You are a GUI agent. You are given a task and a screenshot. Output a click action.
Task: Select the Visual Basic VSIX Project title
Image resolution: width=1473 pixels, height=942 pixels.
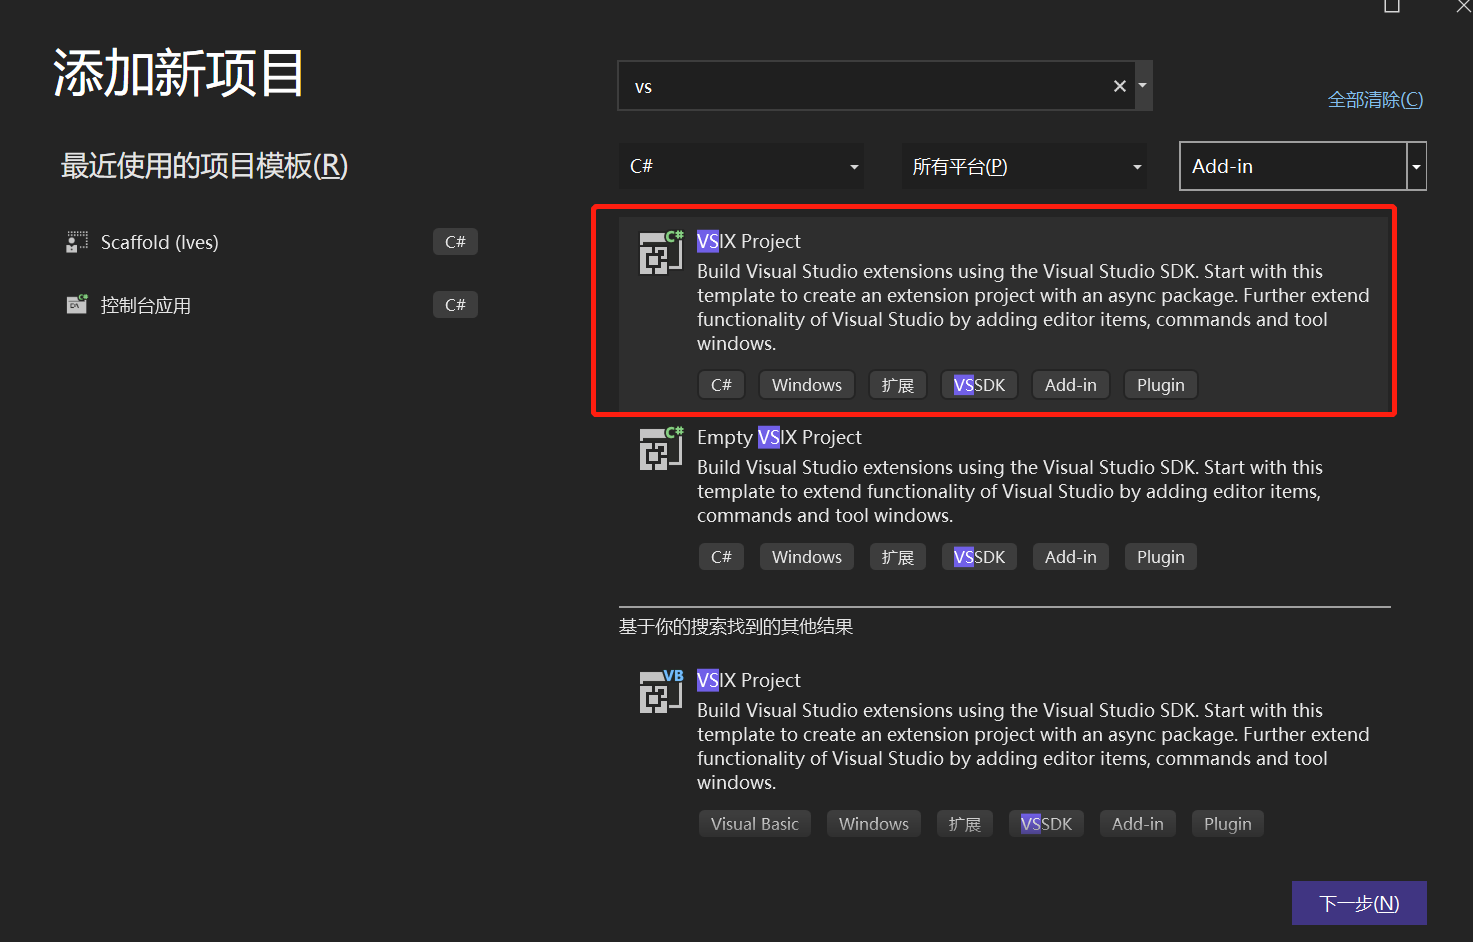(x=749, y=680)
